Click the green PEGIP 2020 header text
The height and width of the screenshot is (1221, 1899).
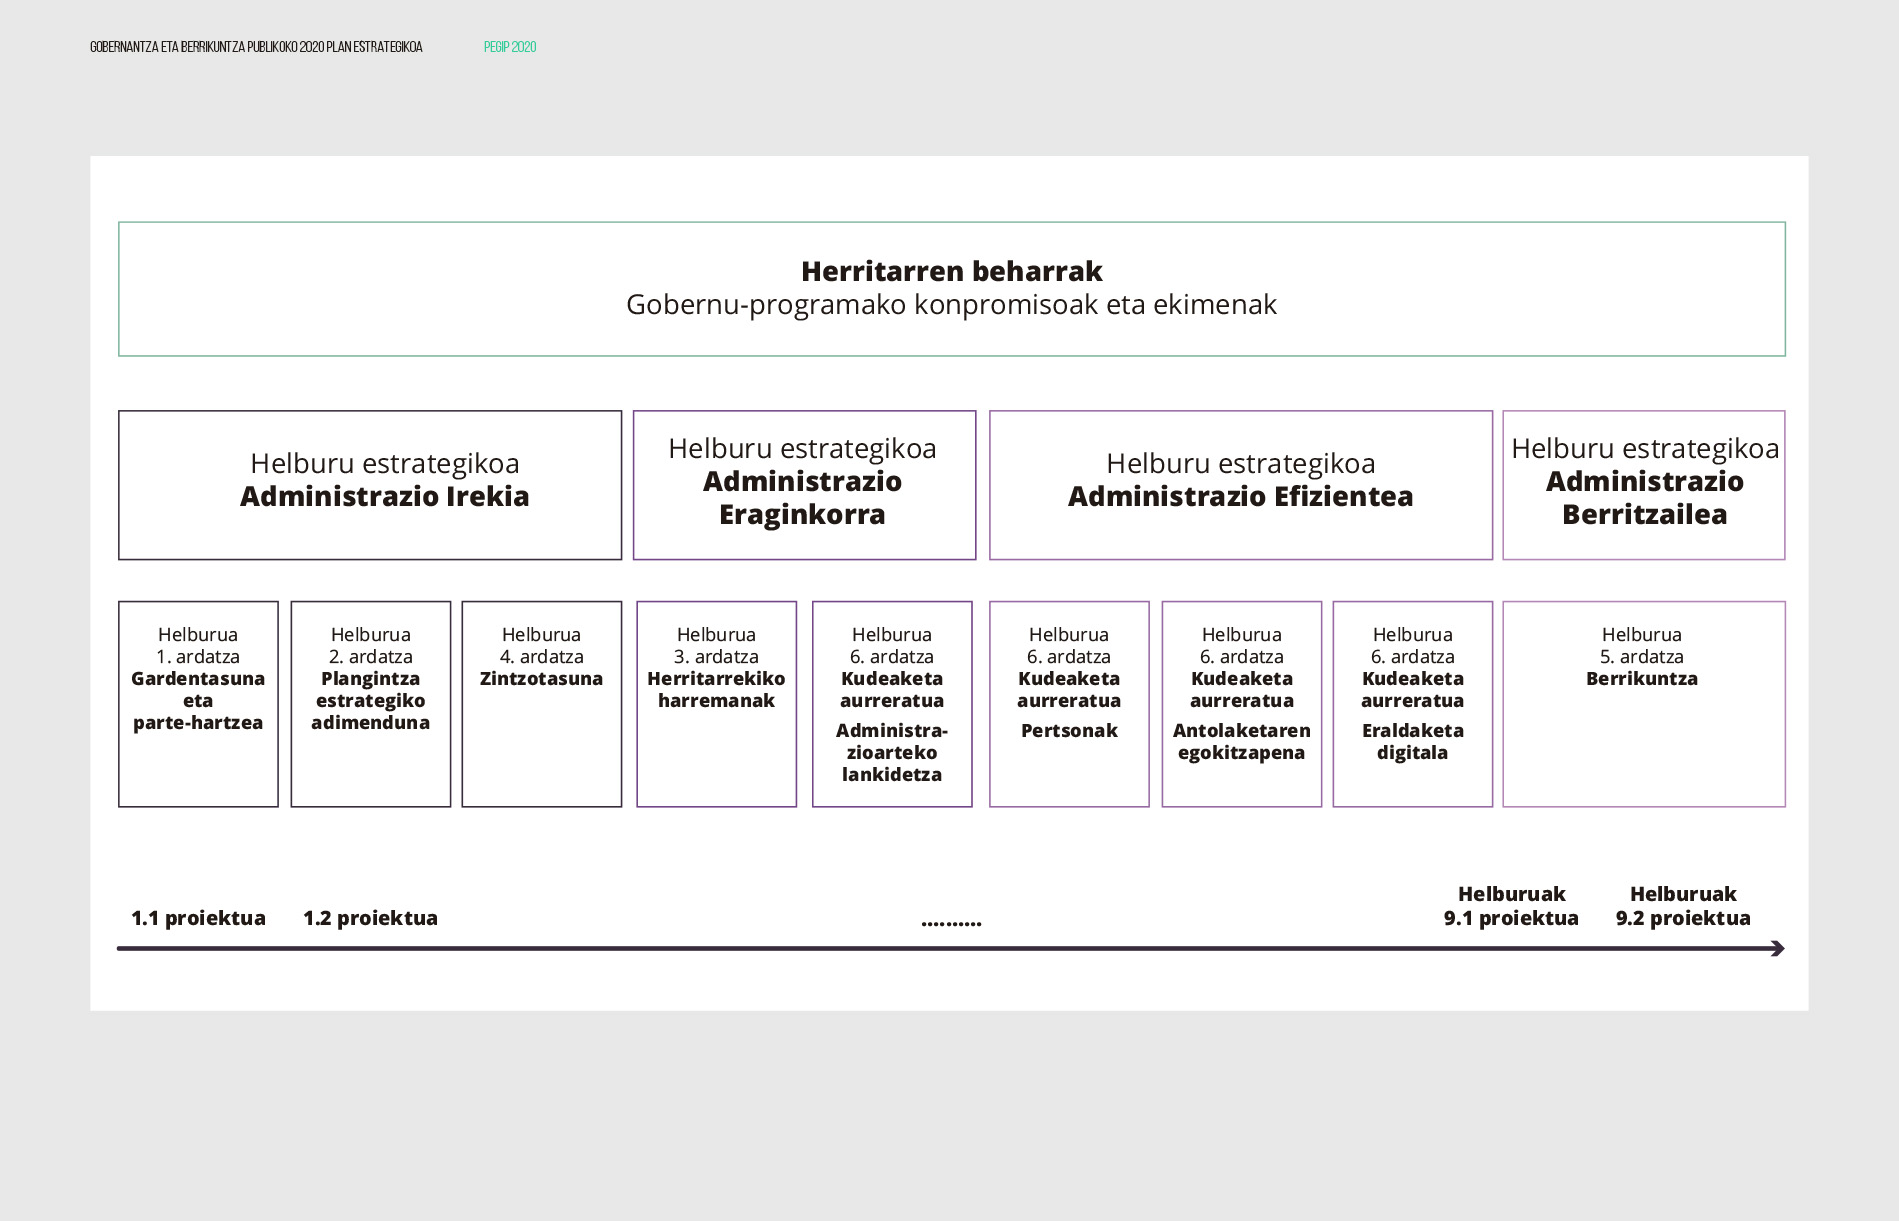tap(510, 47)
